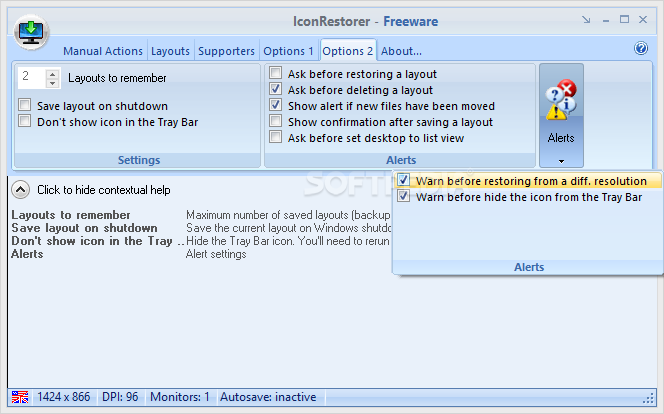Click the Monitors: 1 status entry
The height and width of the screenshot is (414, 664).
click(x=180, y=397)
